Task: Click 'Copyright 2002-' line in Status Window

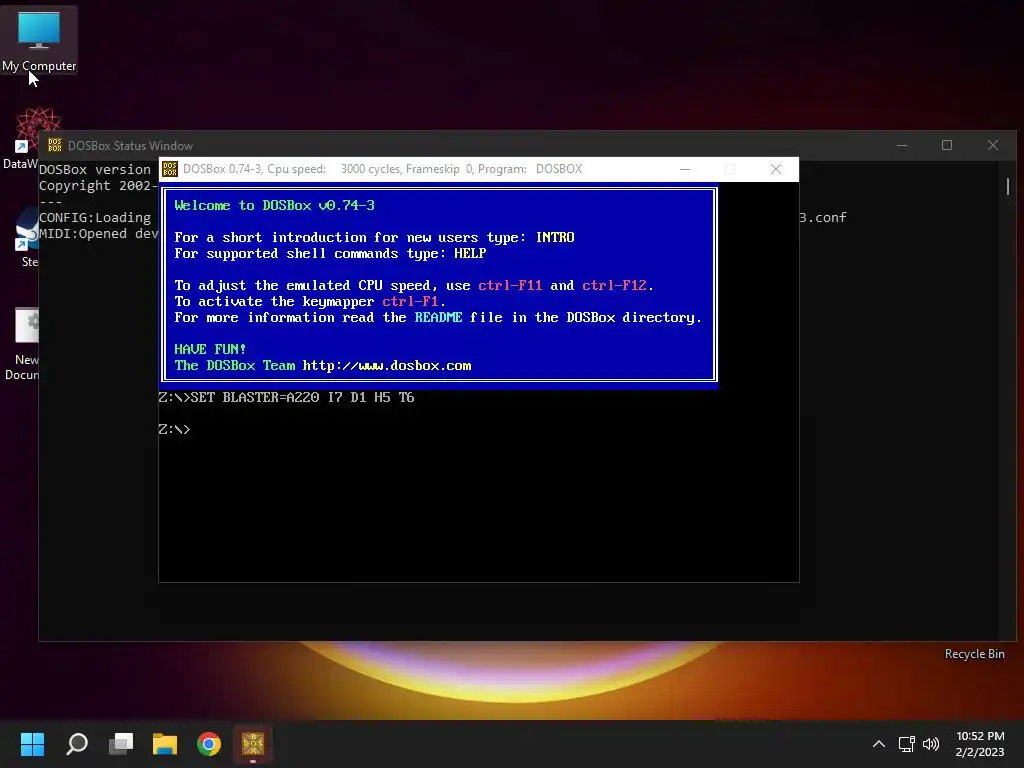Action: point(99,185)
